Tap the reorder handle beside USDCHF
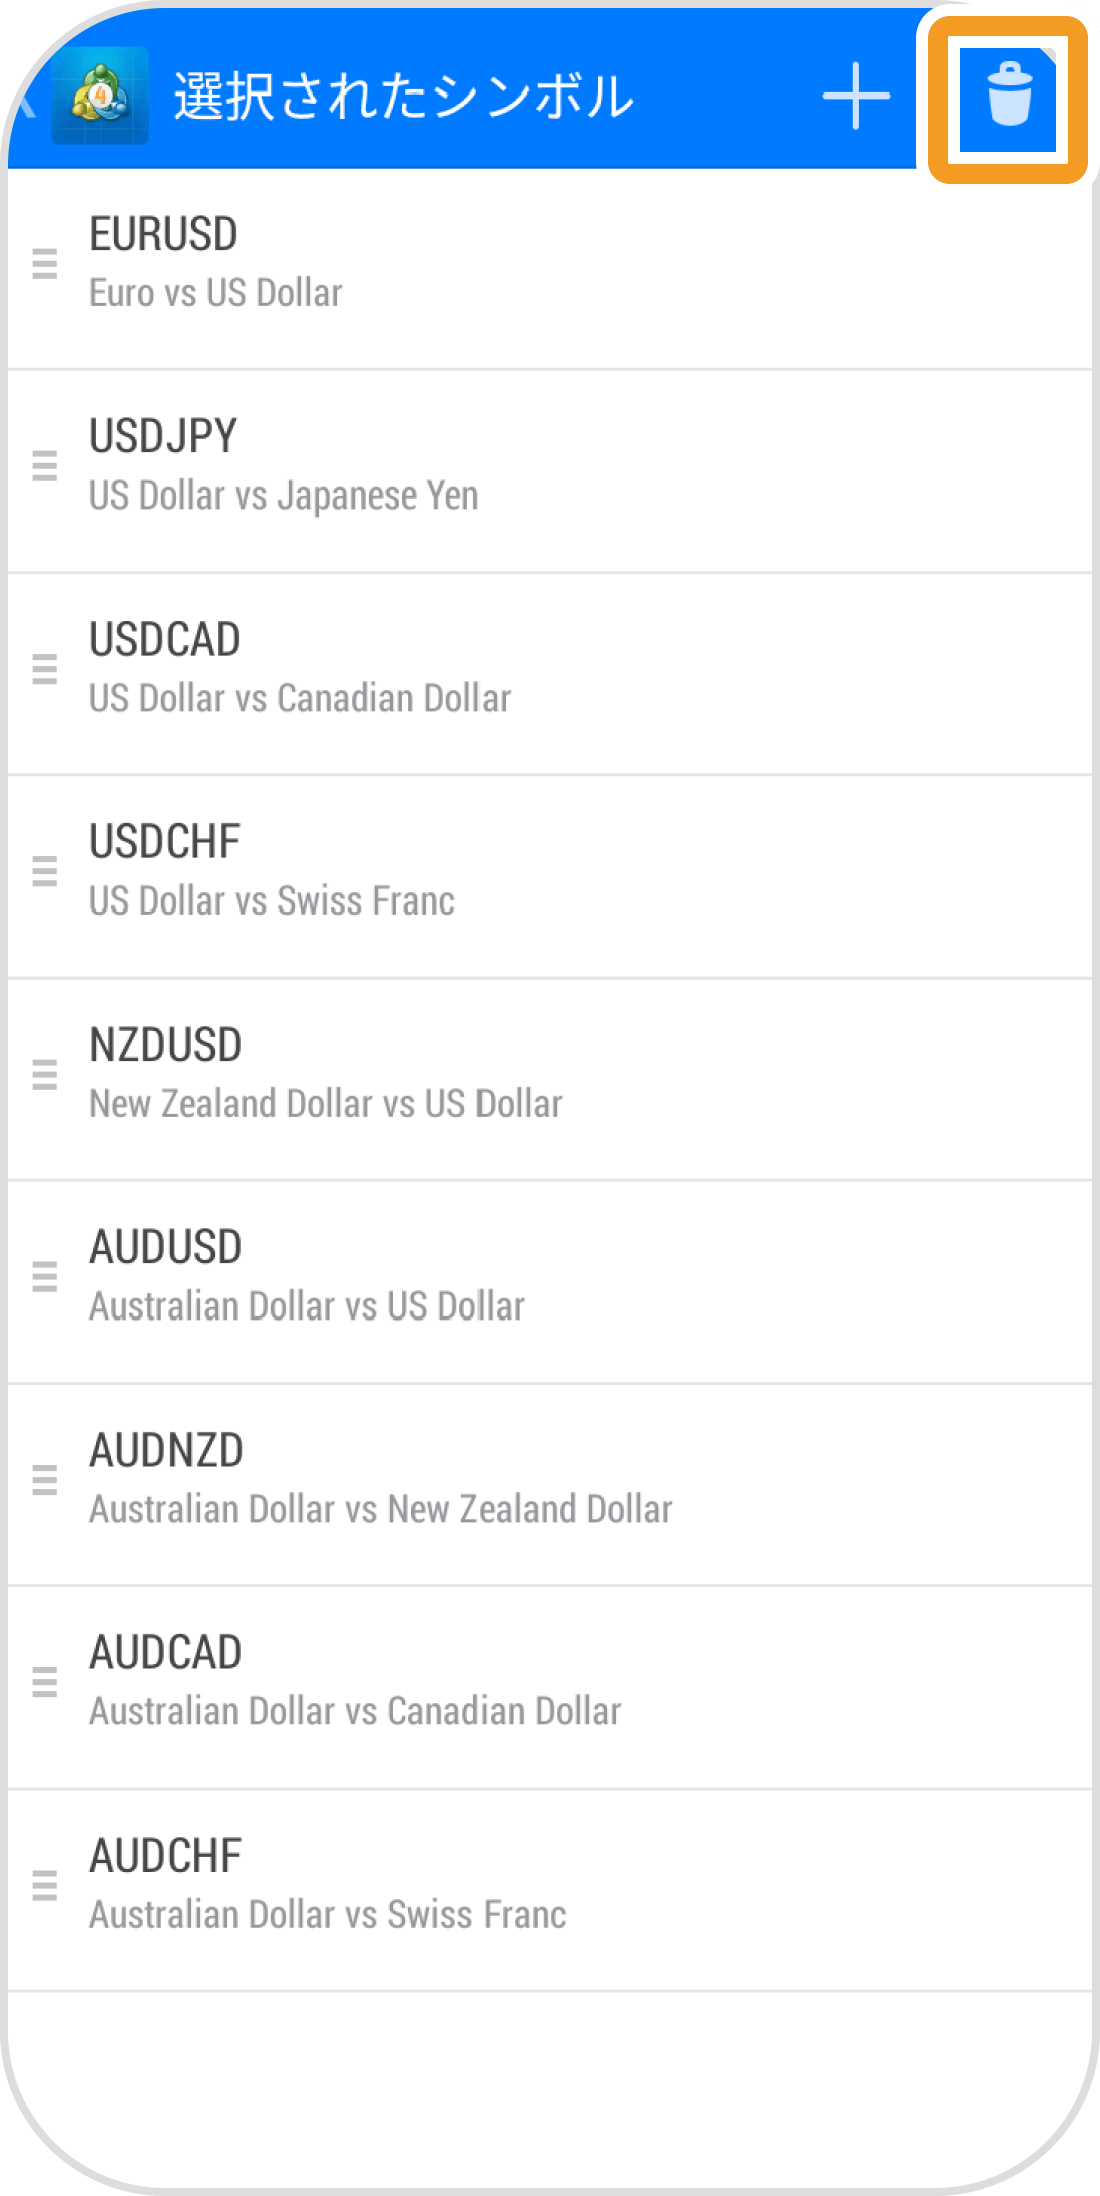Screen dimensions: 1100x2196 (x=45, y=871)
